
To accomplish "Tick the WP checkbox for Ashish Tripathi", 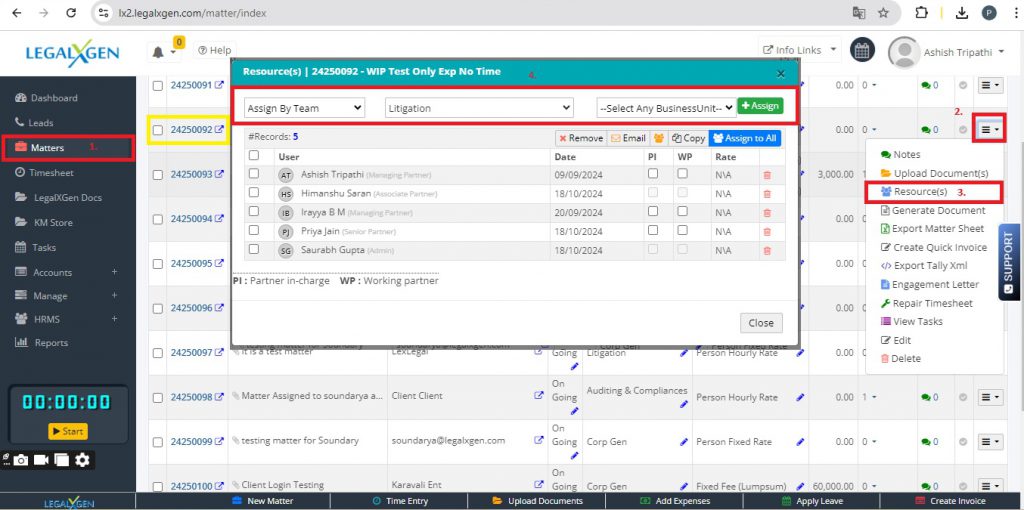I will (683, 174).
